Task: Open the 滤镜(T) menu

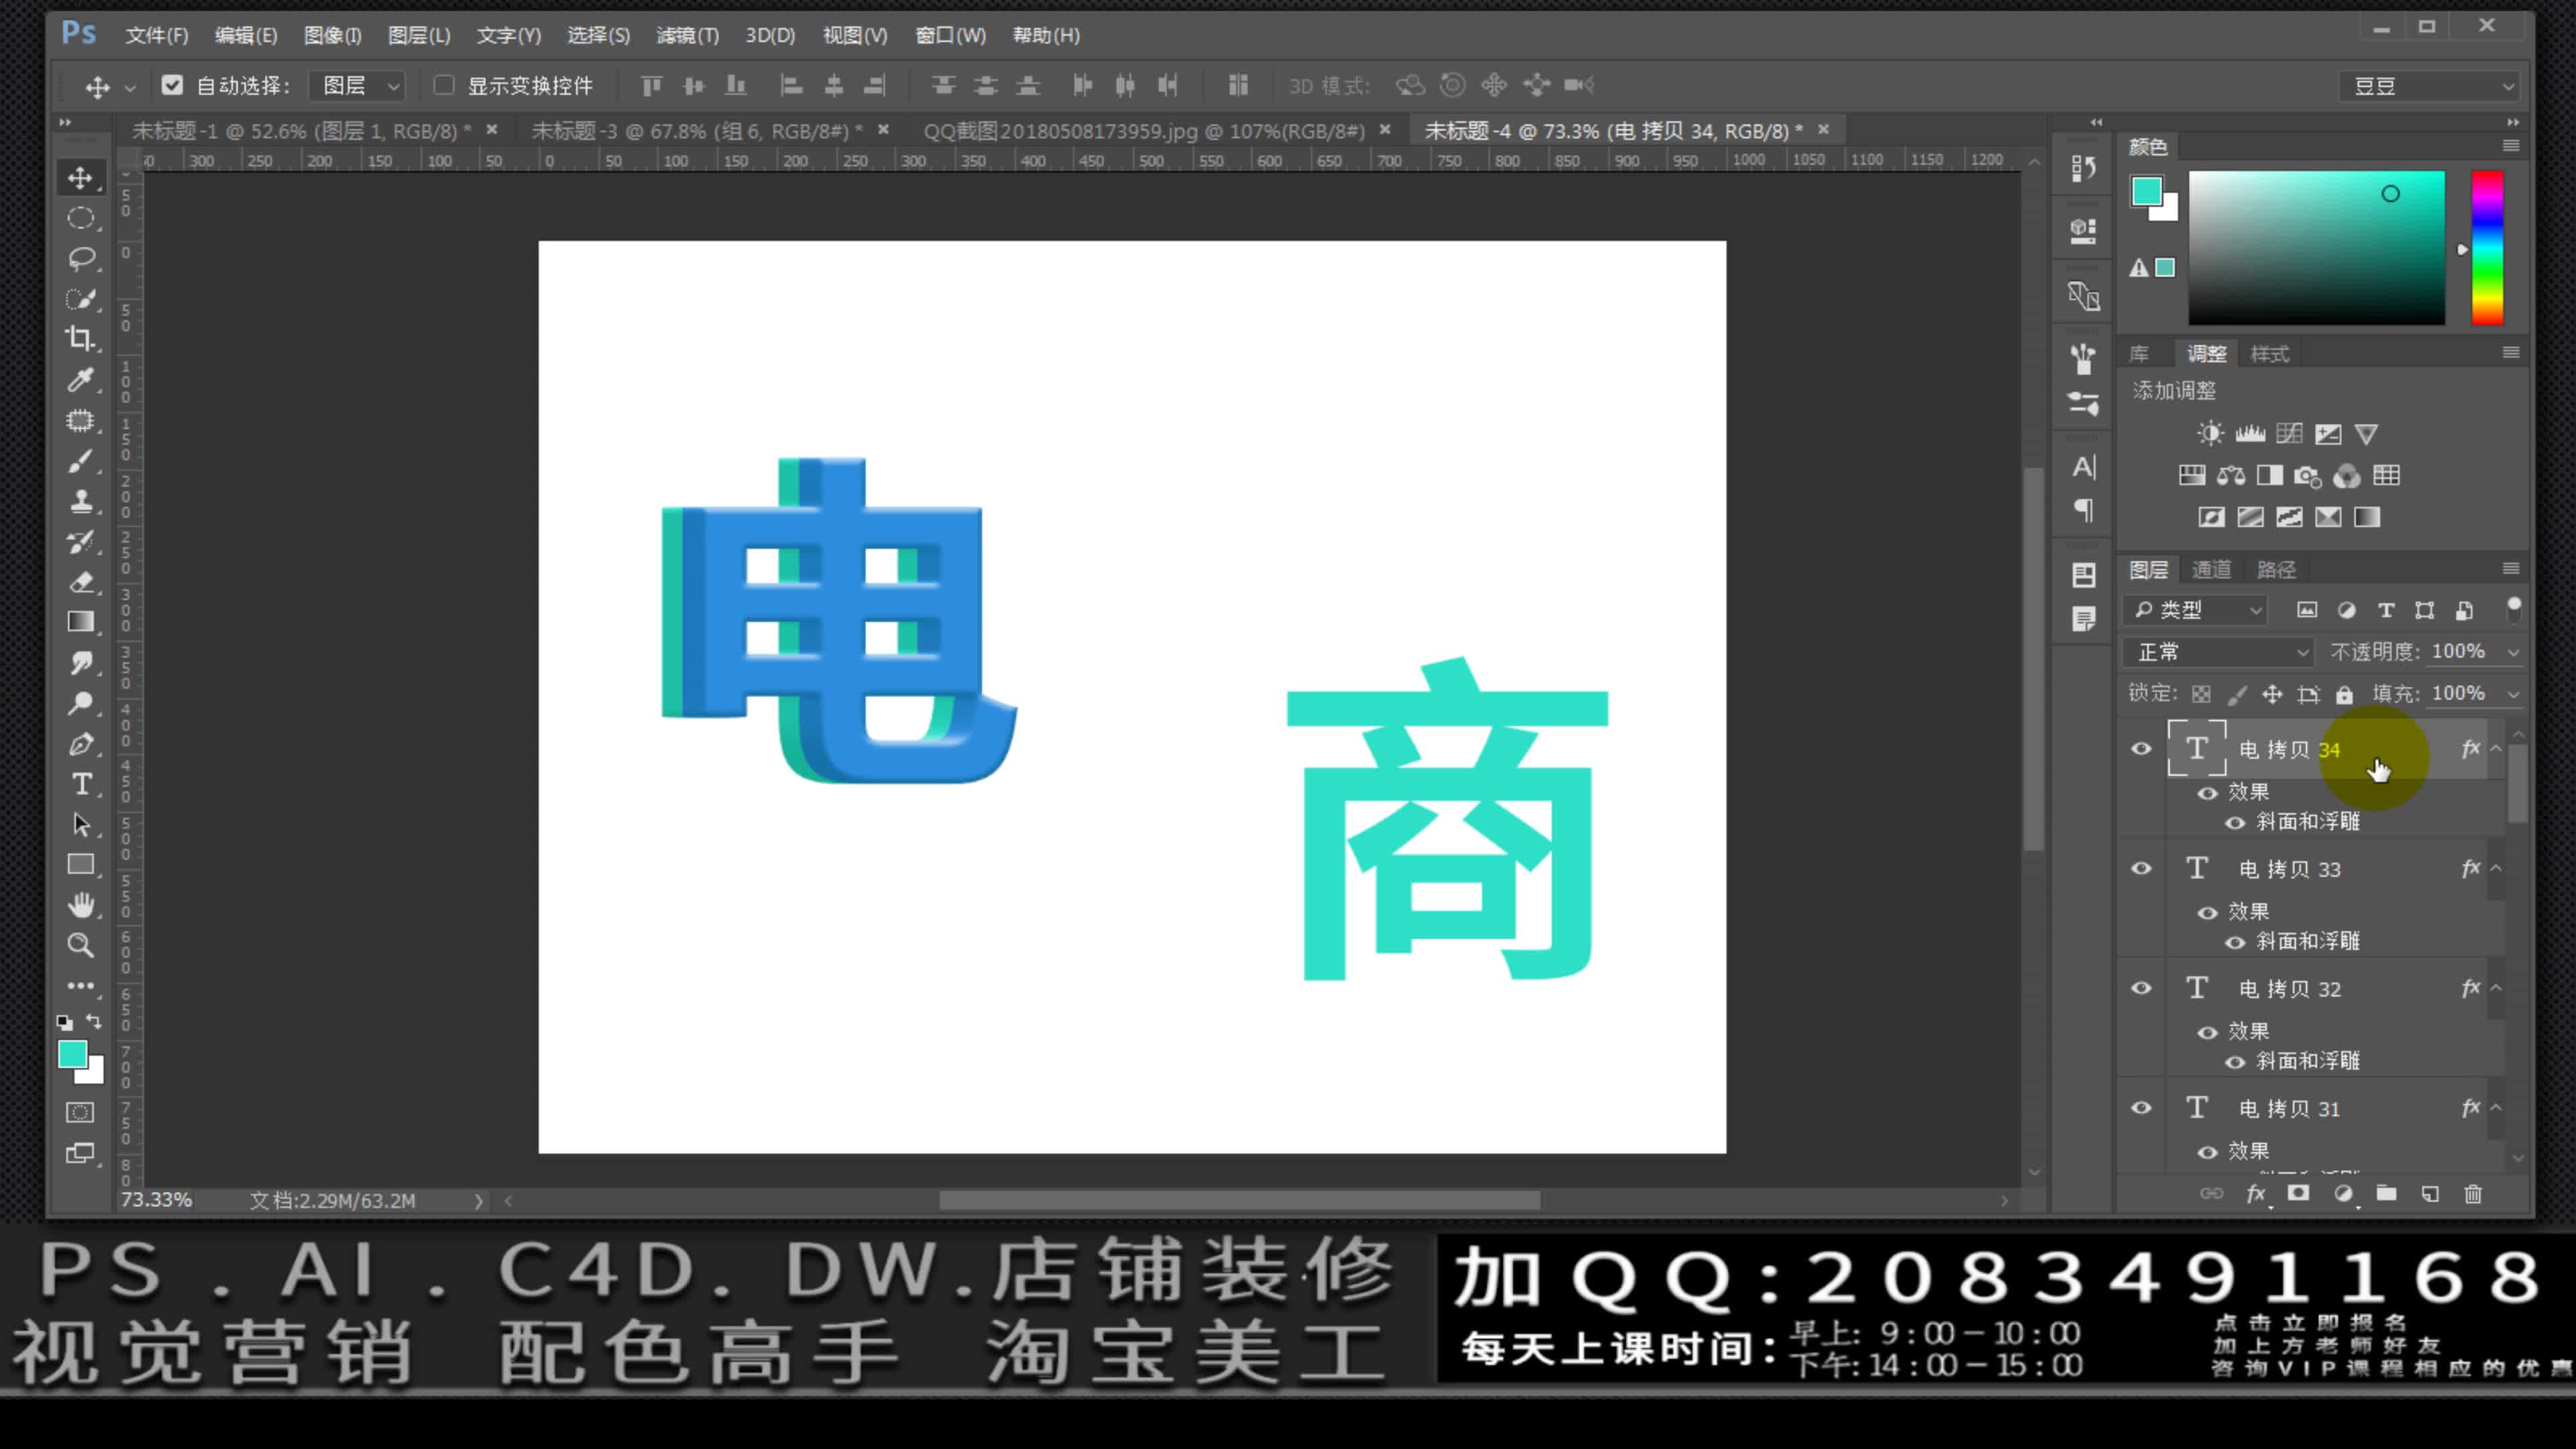Action: point(687,35)
